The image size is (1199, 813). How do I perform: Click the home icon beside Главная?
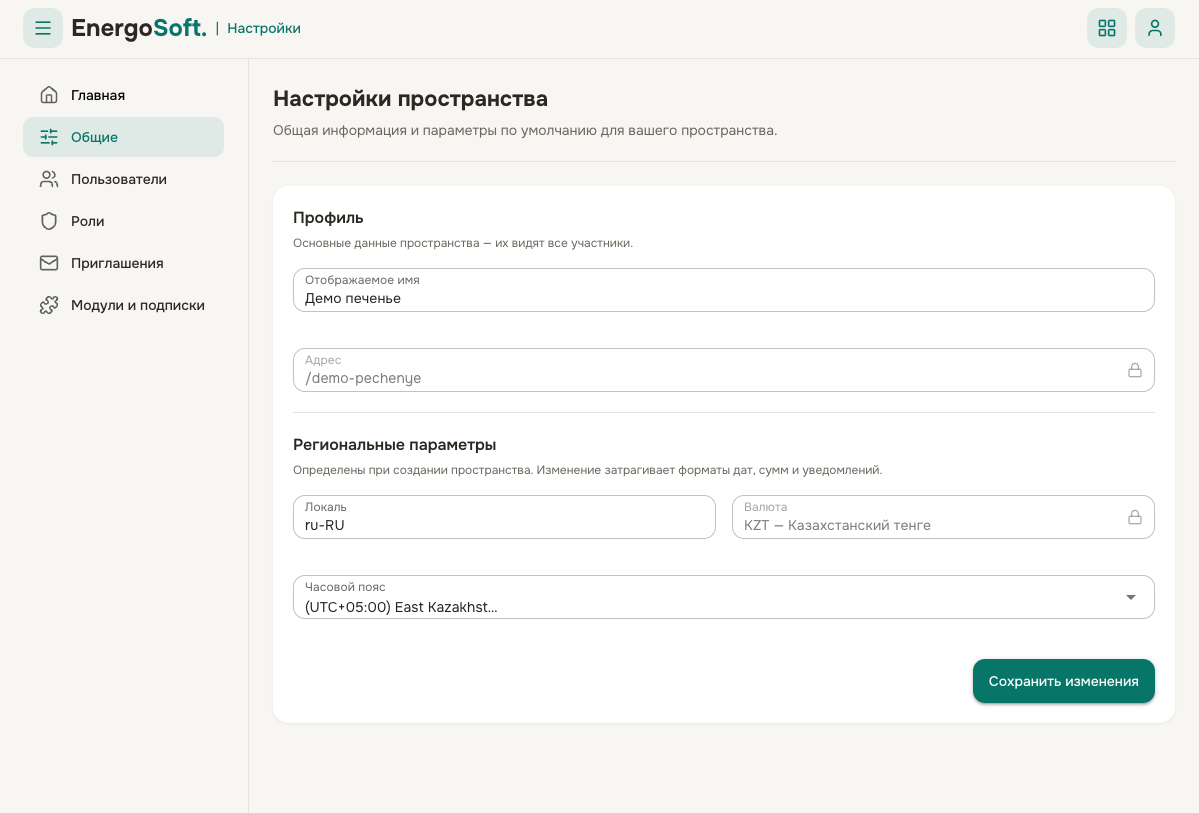pos(49,95)
